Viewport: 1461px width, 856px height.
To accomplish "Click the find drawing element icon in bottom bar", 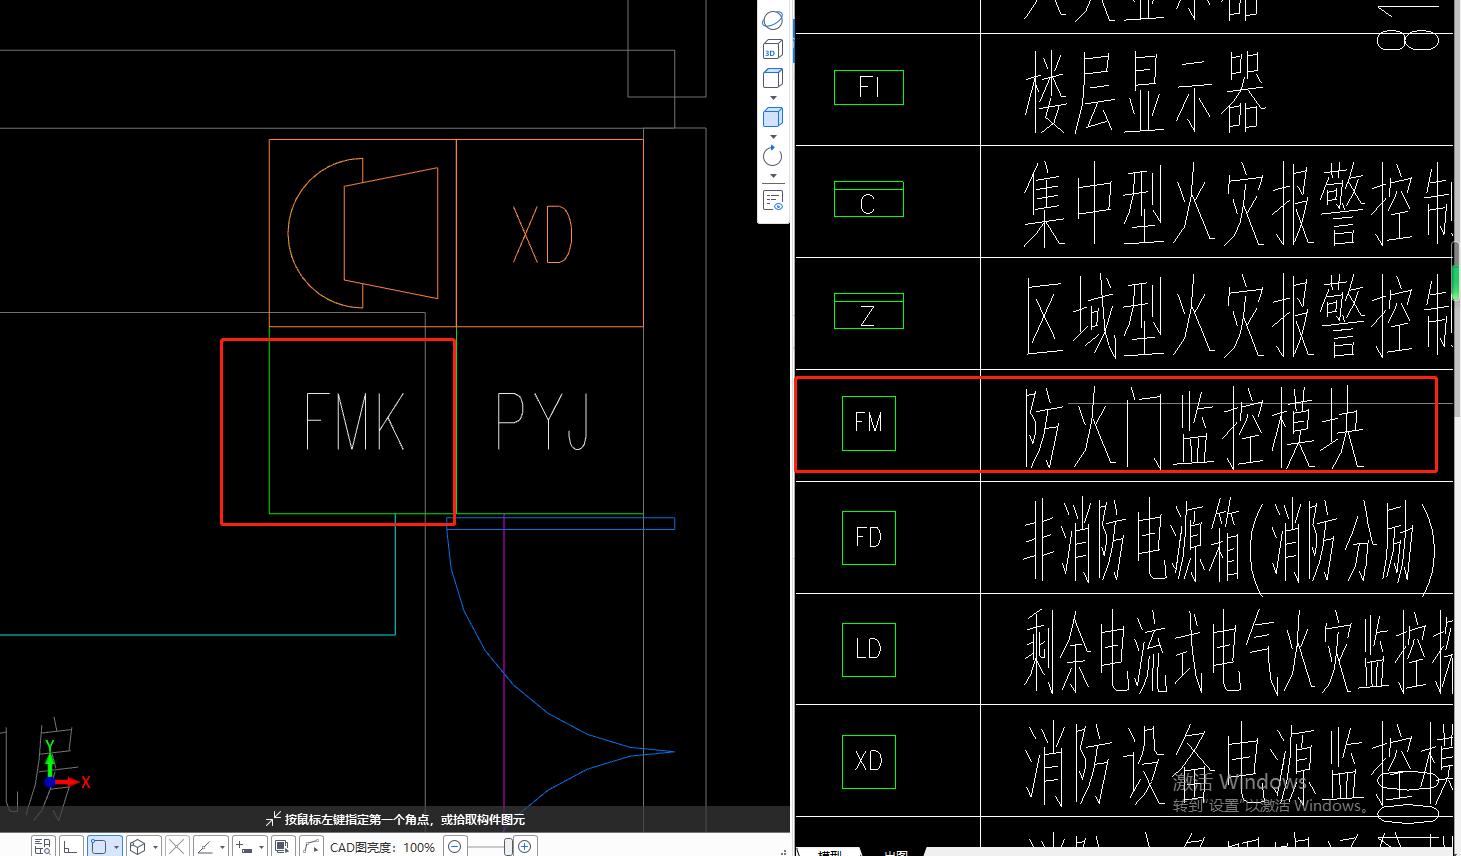I will 42,847.
